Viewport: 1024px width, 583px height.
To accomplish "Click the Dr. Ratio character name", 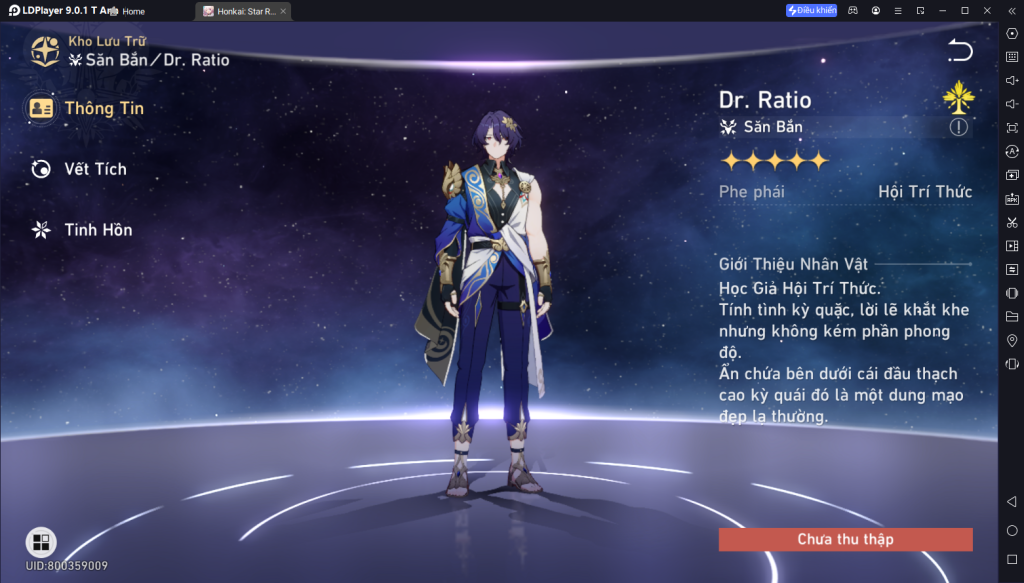I will click(765, 101).
